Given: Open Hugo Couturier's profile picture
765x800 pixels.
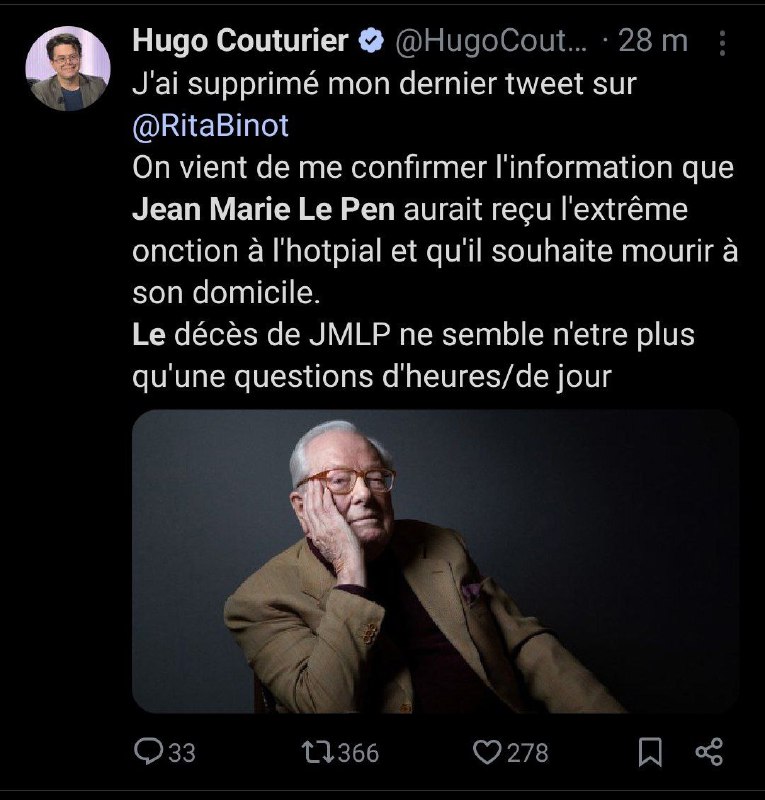Looking at the screenshot, I should point(68,68).
